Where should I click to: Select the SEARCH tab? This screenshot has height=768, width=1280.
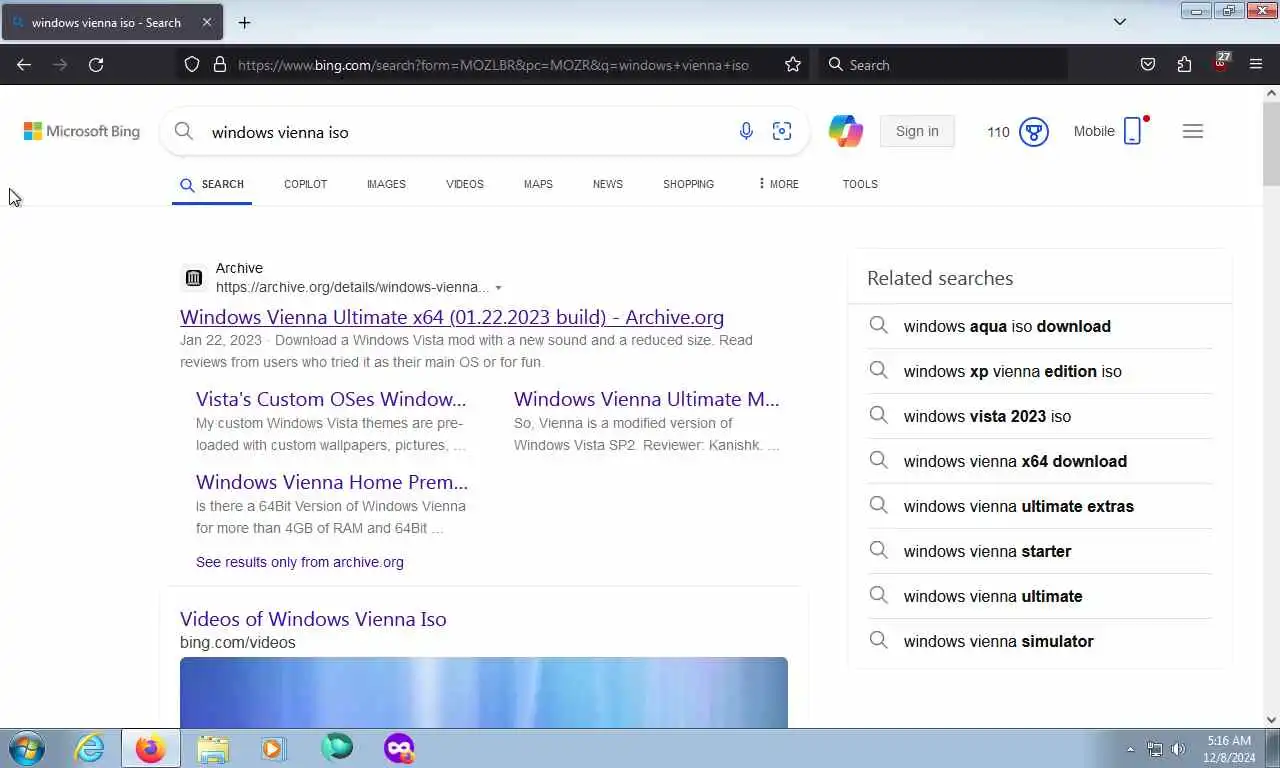pos(212,184)
